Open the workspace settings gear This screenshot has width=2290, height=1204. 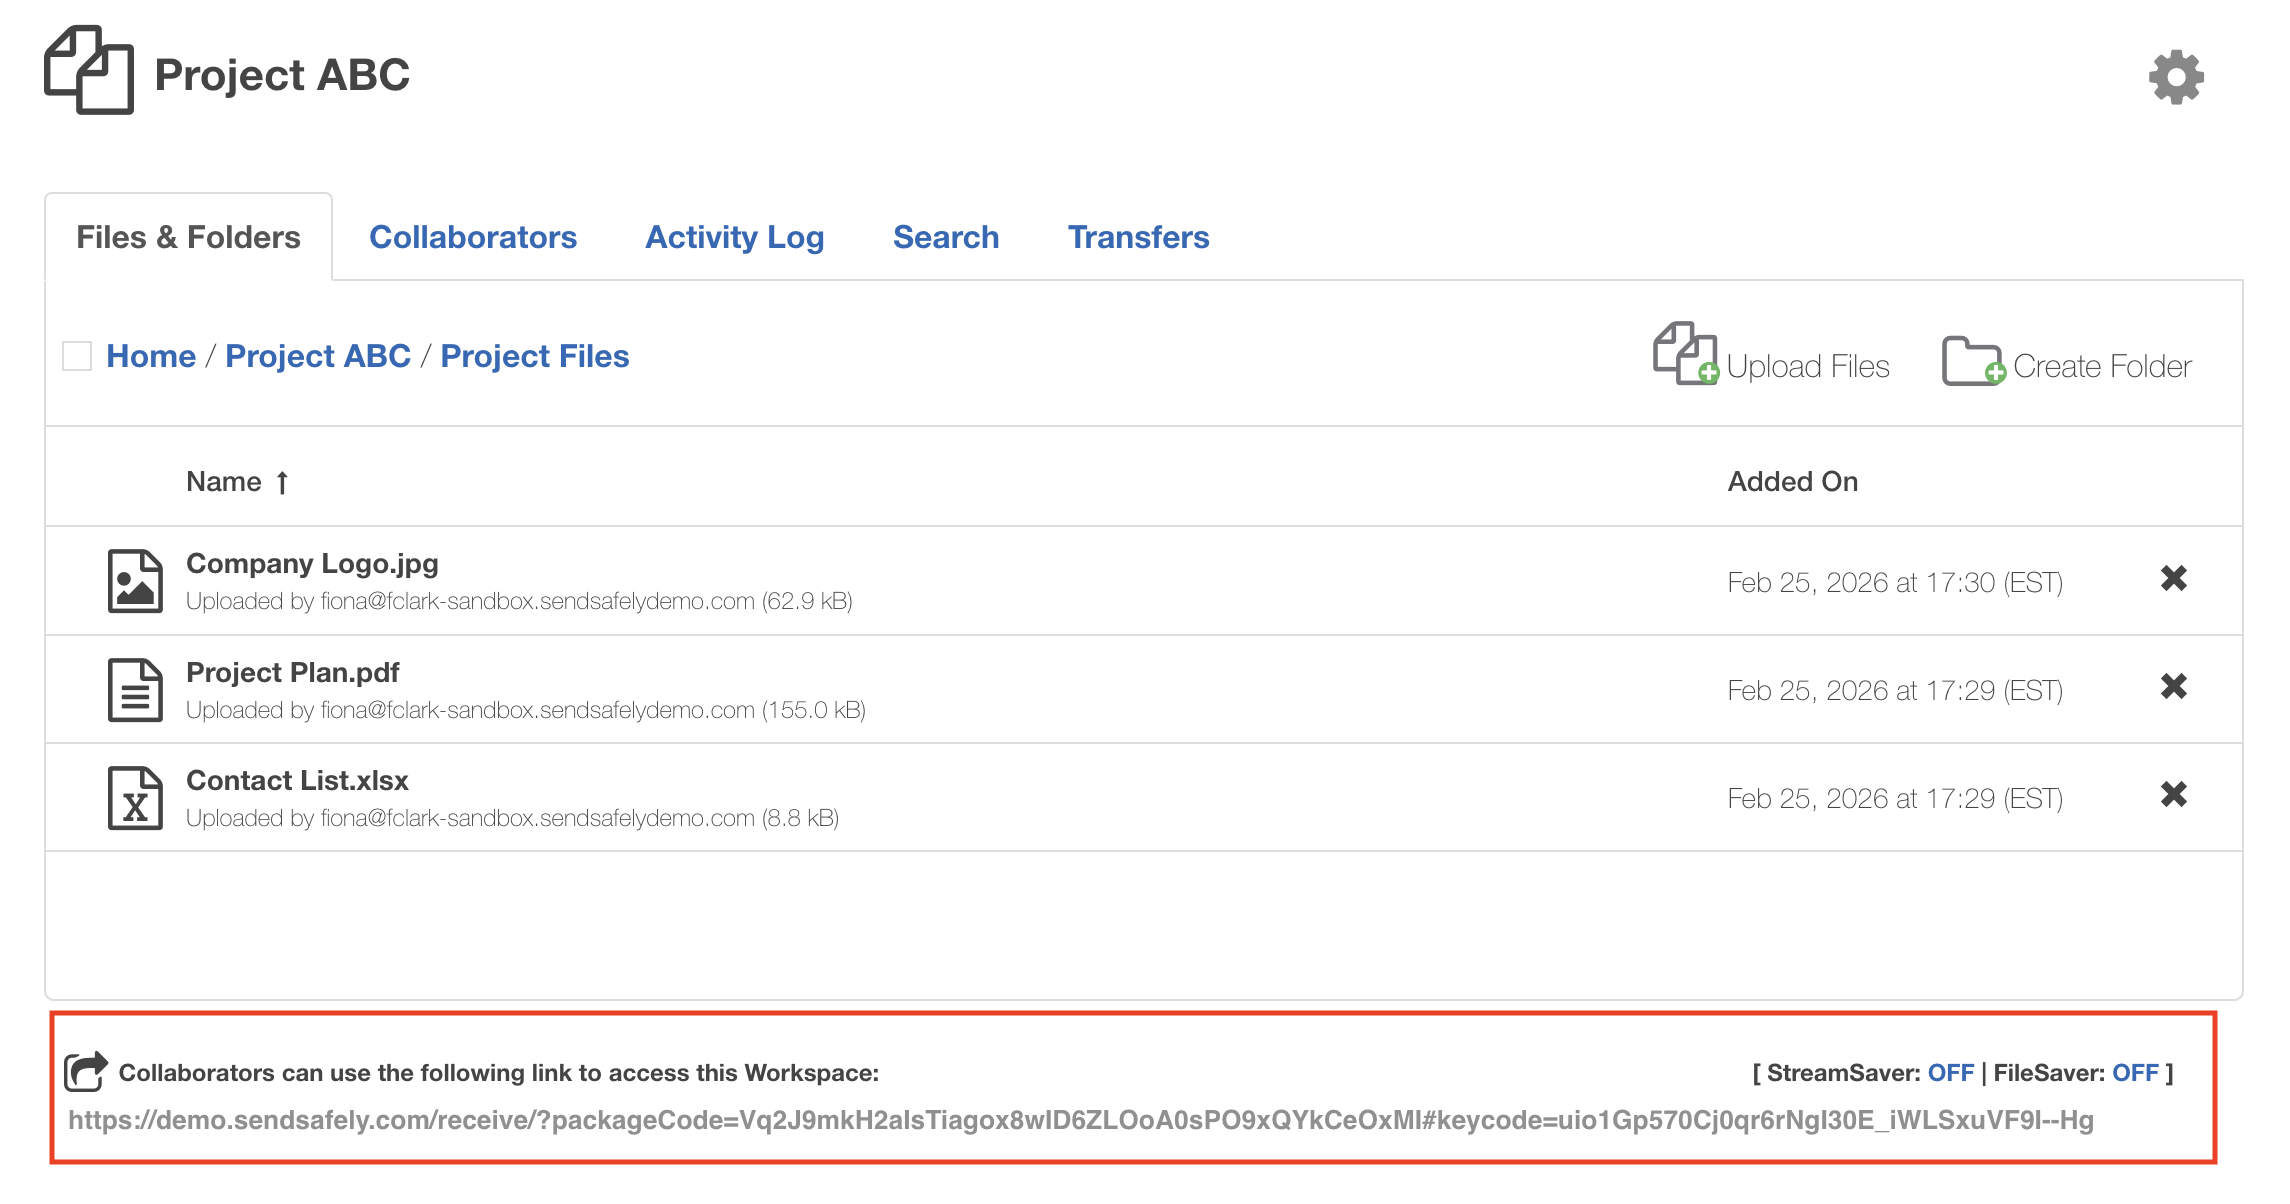[x=2176, y=77]
